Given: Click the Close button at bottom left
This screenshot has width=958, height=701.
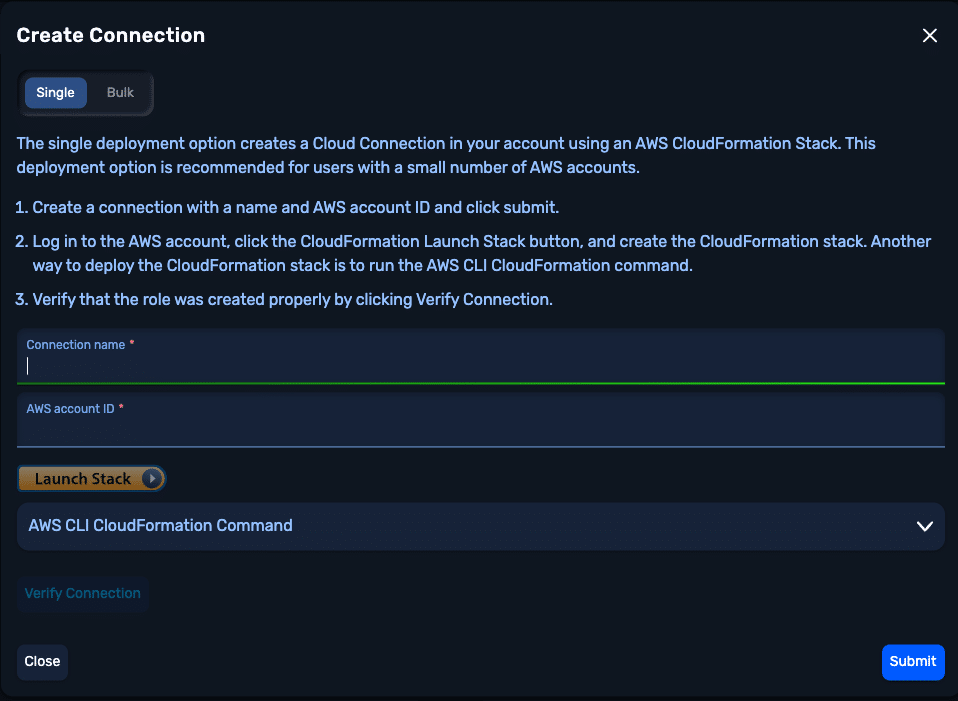Looking at the screenshot, I should tap(42, 662).
